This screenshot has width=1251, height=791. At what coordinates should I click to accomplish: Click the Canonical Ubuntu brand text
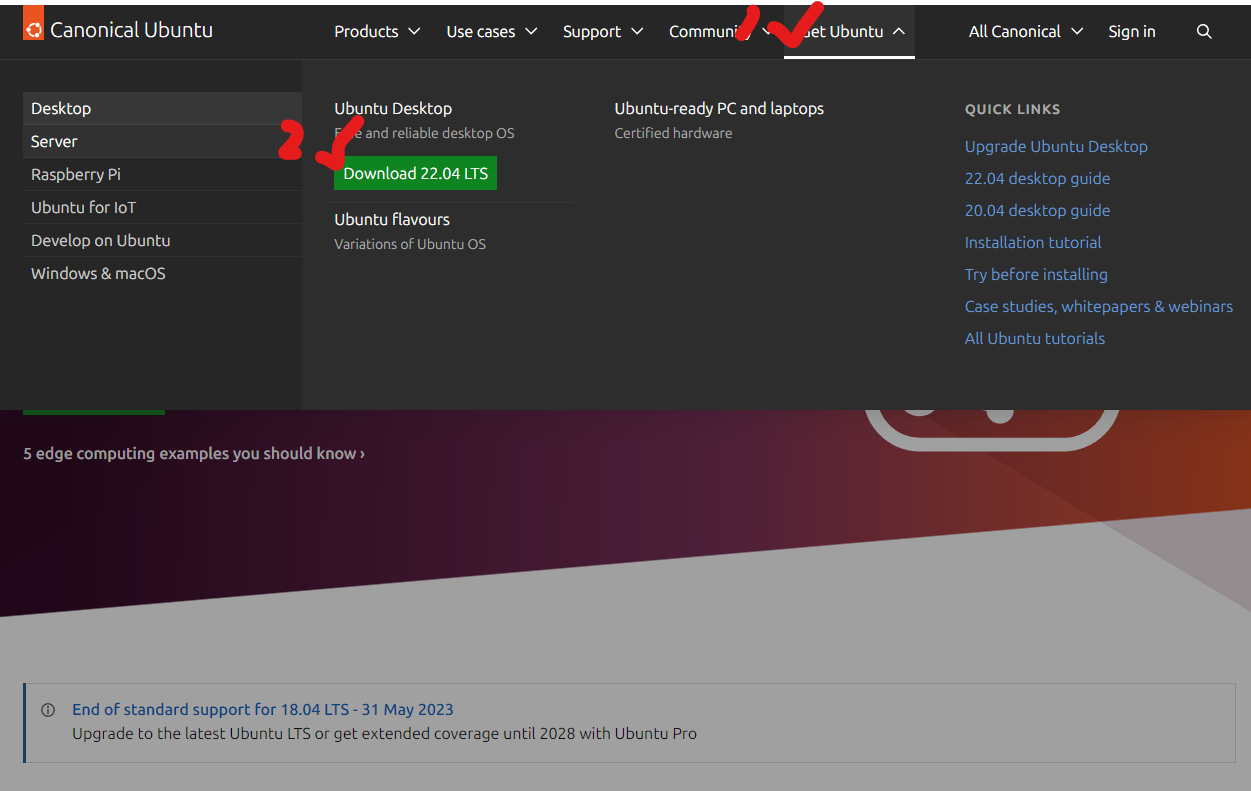coord(131,30)
